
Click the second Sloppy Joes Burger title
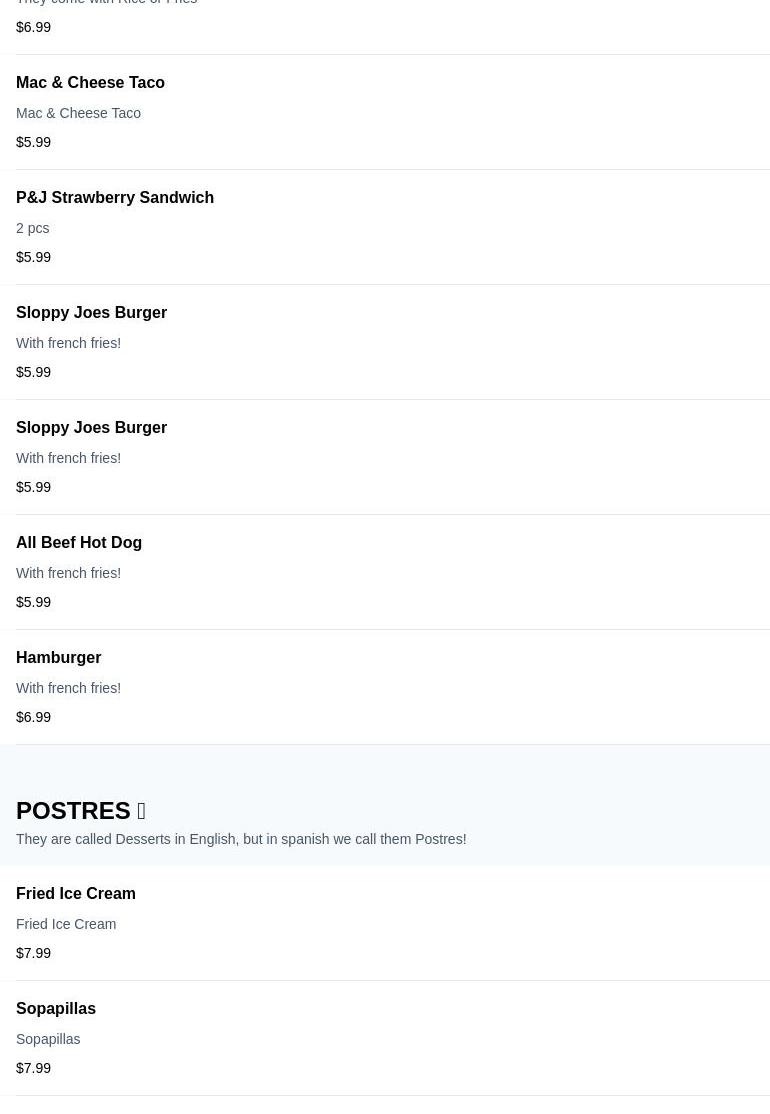pos(91,428)
